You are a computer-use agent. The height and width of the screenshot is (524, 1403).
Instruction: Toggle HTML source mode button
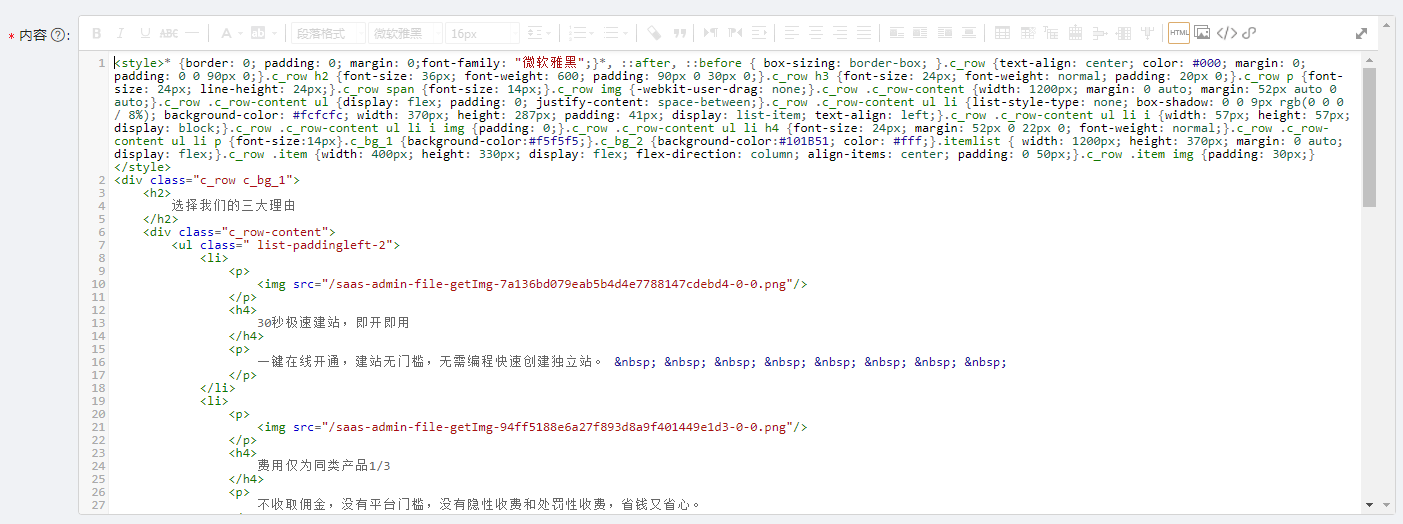1179,33
